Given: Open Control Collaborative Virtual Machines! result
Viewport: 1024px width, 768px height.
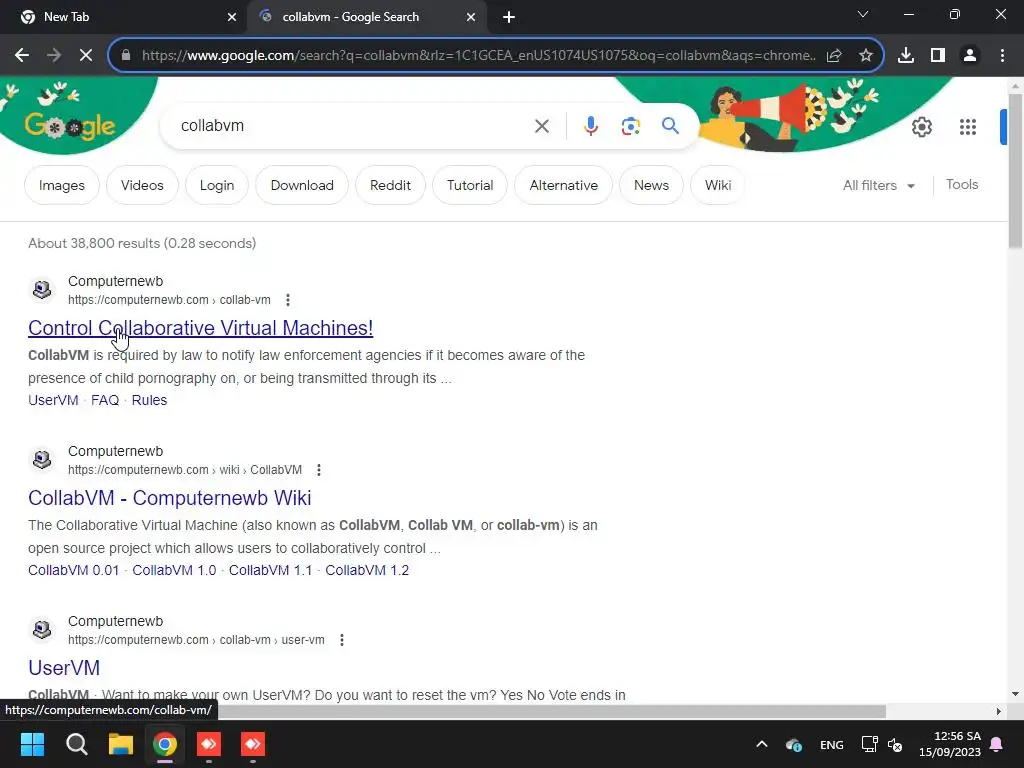Looking at the screenshot, I should click(200, 328).
